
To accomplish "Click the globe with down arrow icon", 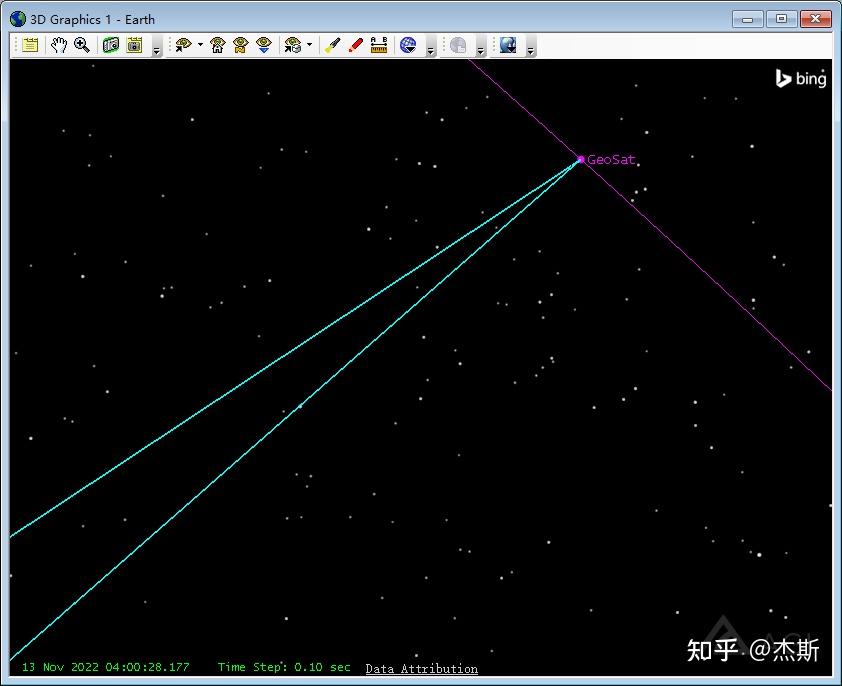I will point(408,45).
